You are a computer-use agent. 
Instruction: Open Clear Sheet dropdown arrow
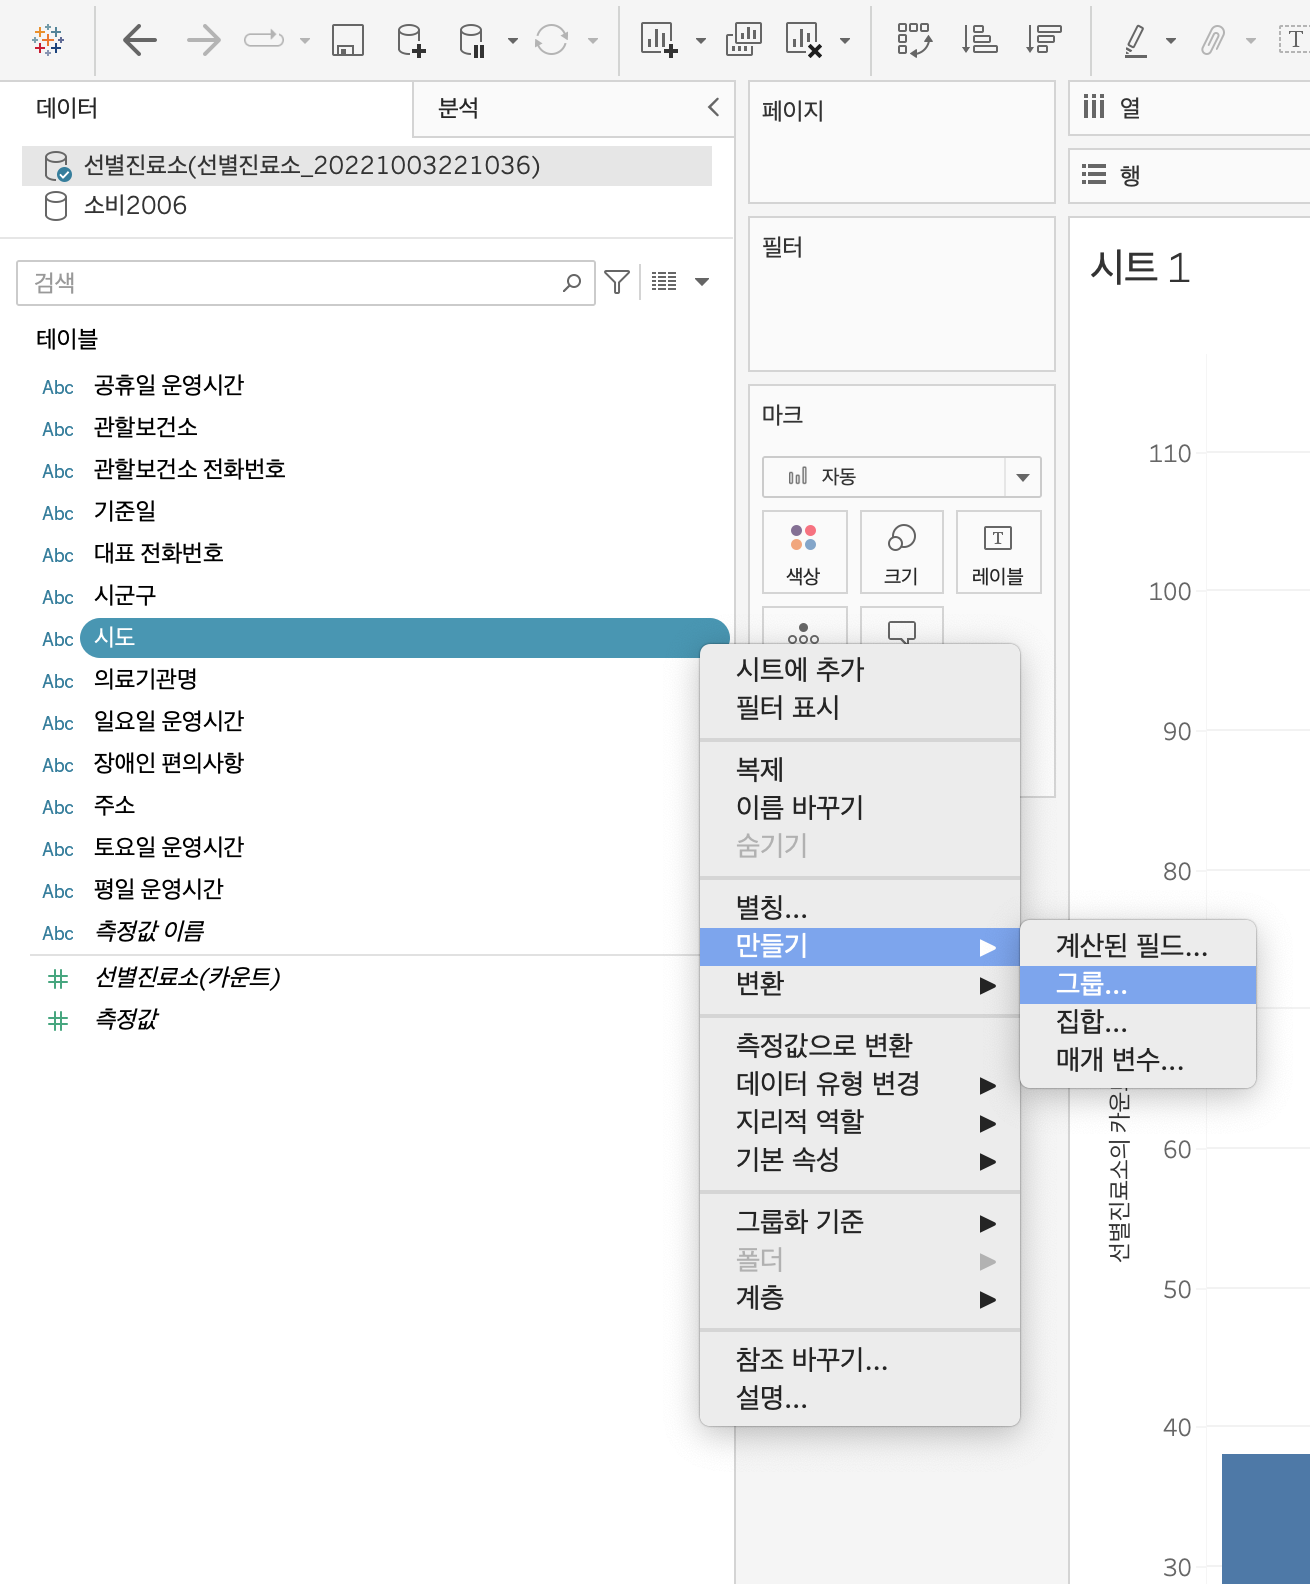tap(845, 41)
